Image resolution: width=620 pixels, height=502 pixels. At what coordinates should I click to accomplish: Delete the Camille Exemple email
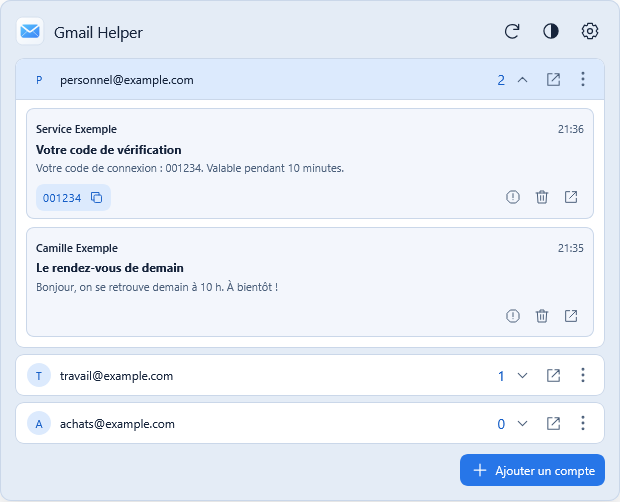542,316
